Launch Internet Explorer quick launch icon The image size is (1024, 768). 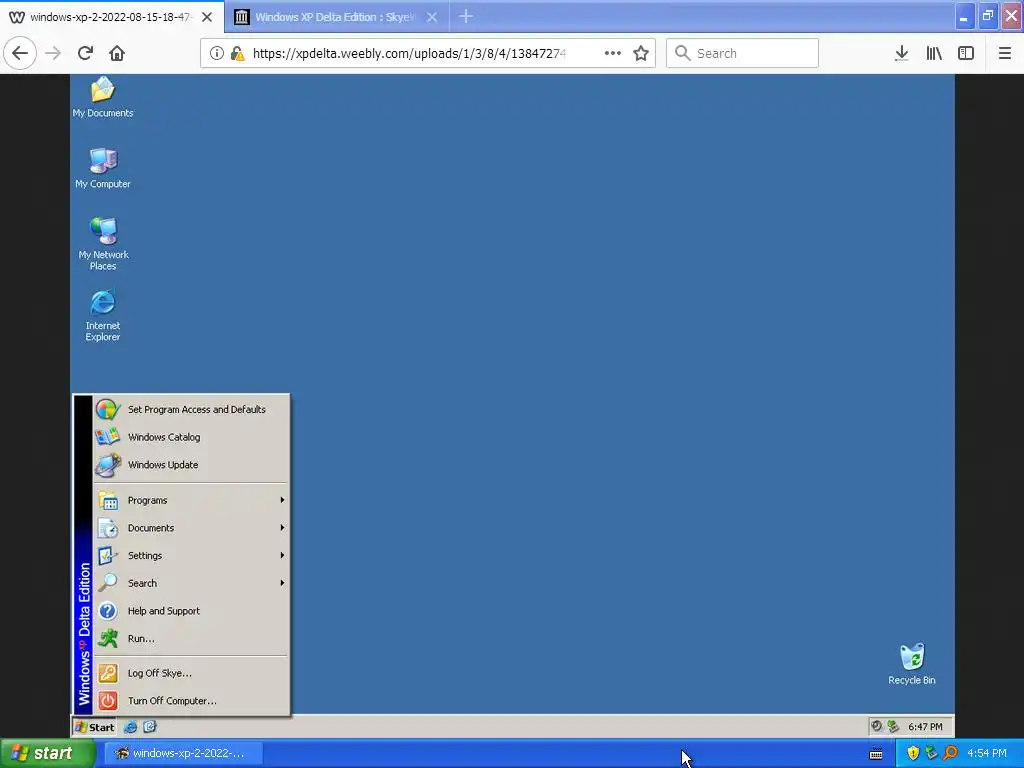[131, 727]
